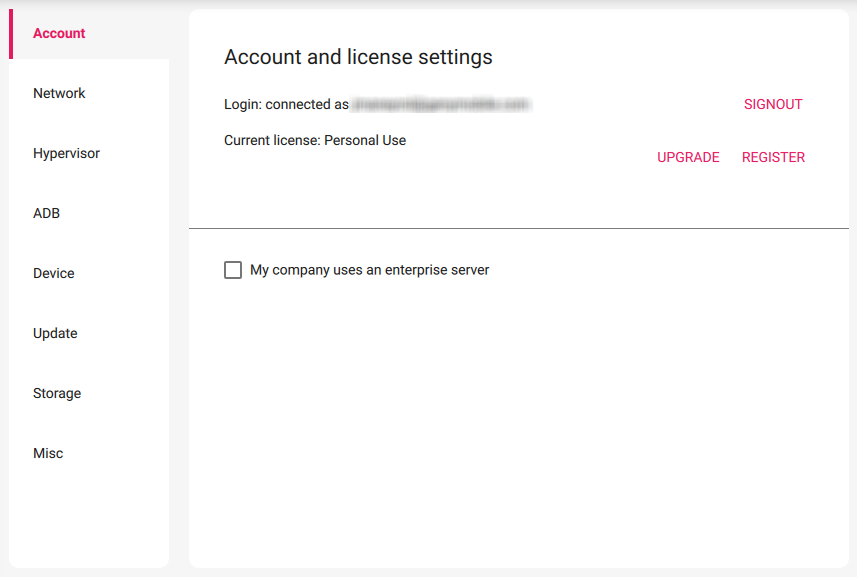This screenshot has width=857, height=577.
Task: Register a new license key
Action: pyautogui.click(x=773, y=157)
